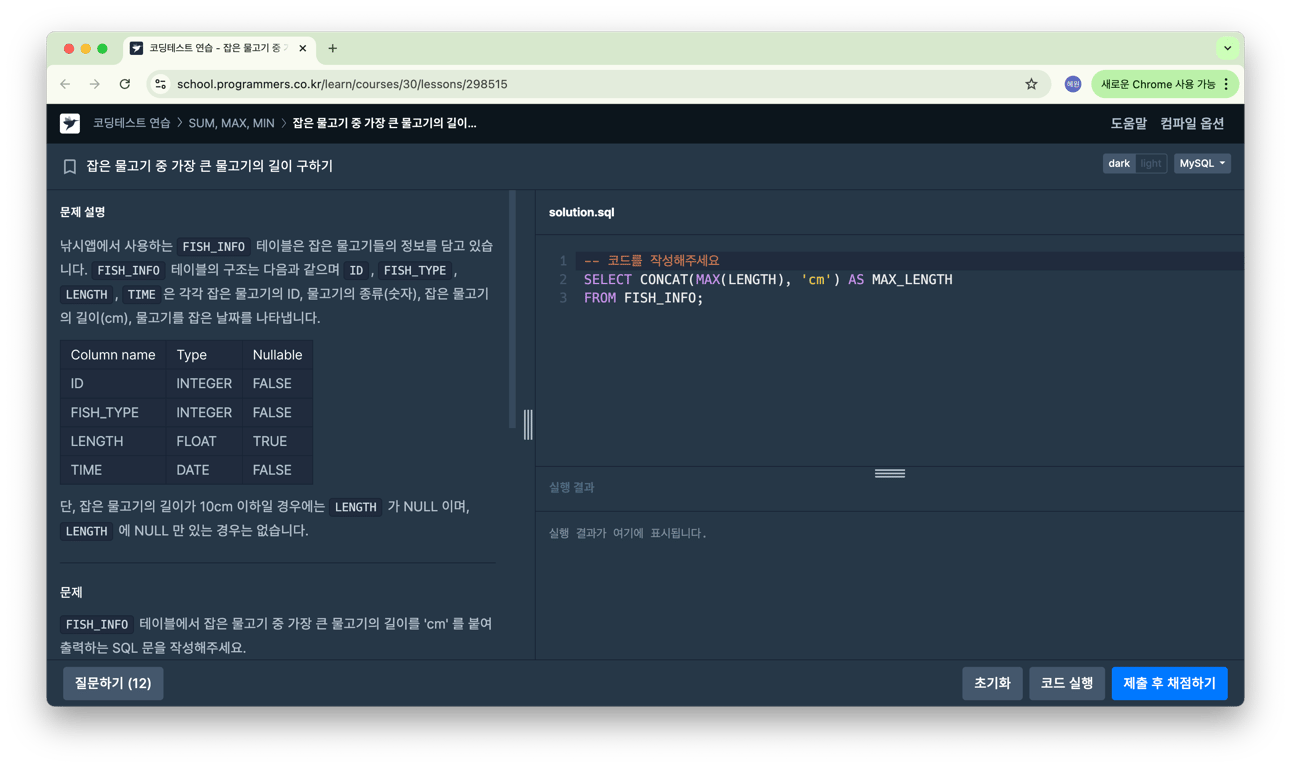This screenshot has height=768, width=1291.
Task: Click the Programmers logo icon
Action: pos(69,122)
